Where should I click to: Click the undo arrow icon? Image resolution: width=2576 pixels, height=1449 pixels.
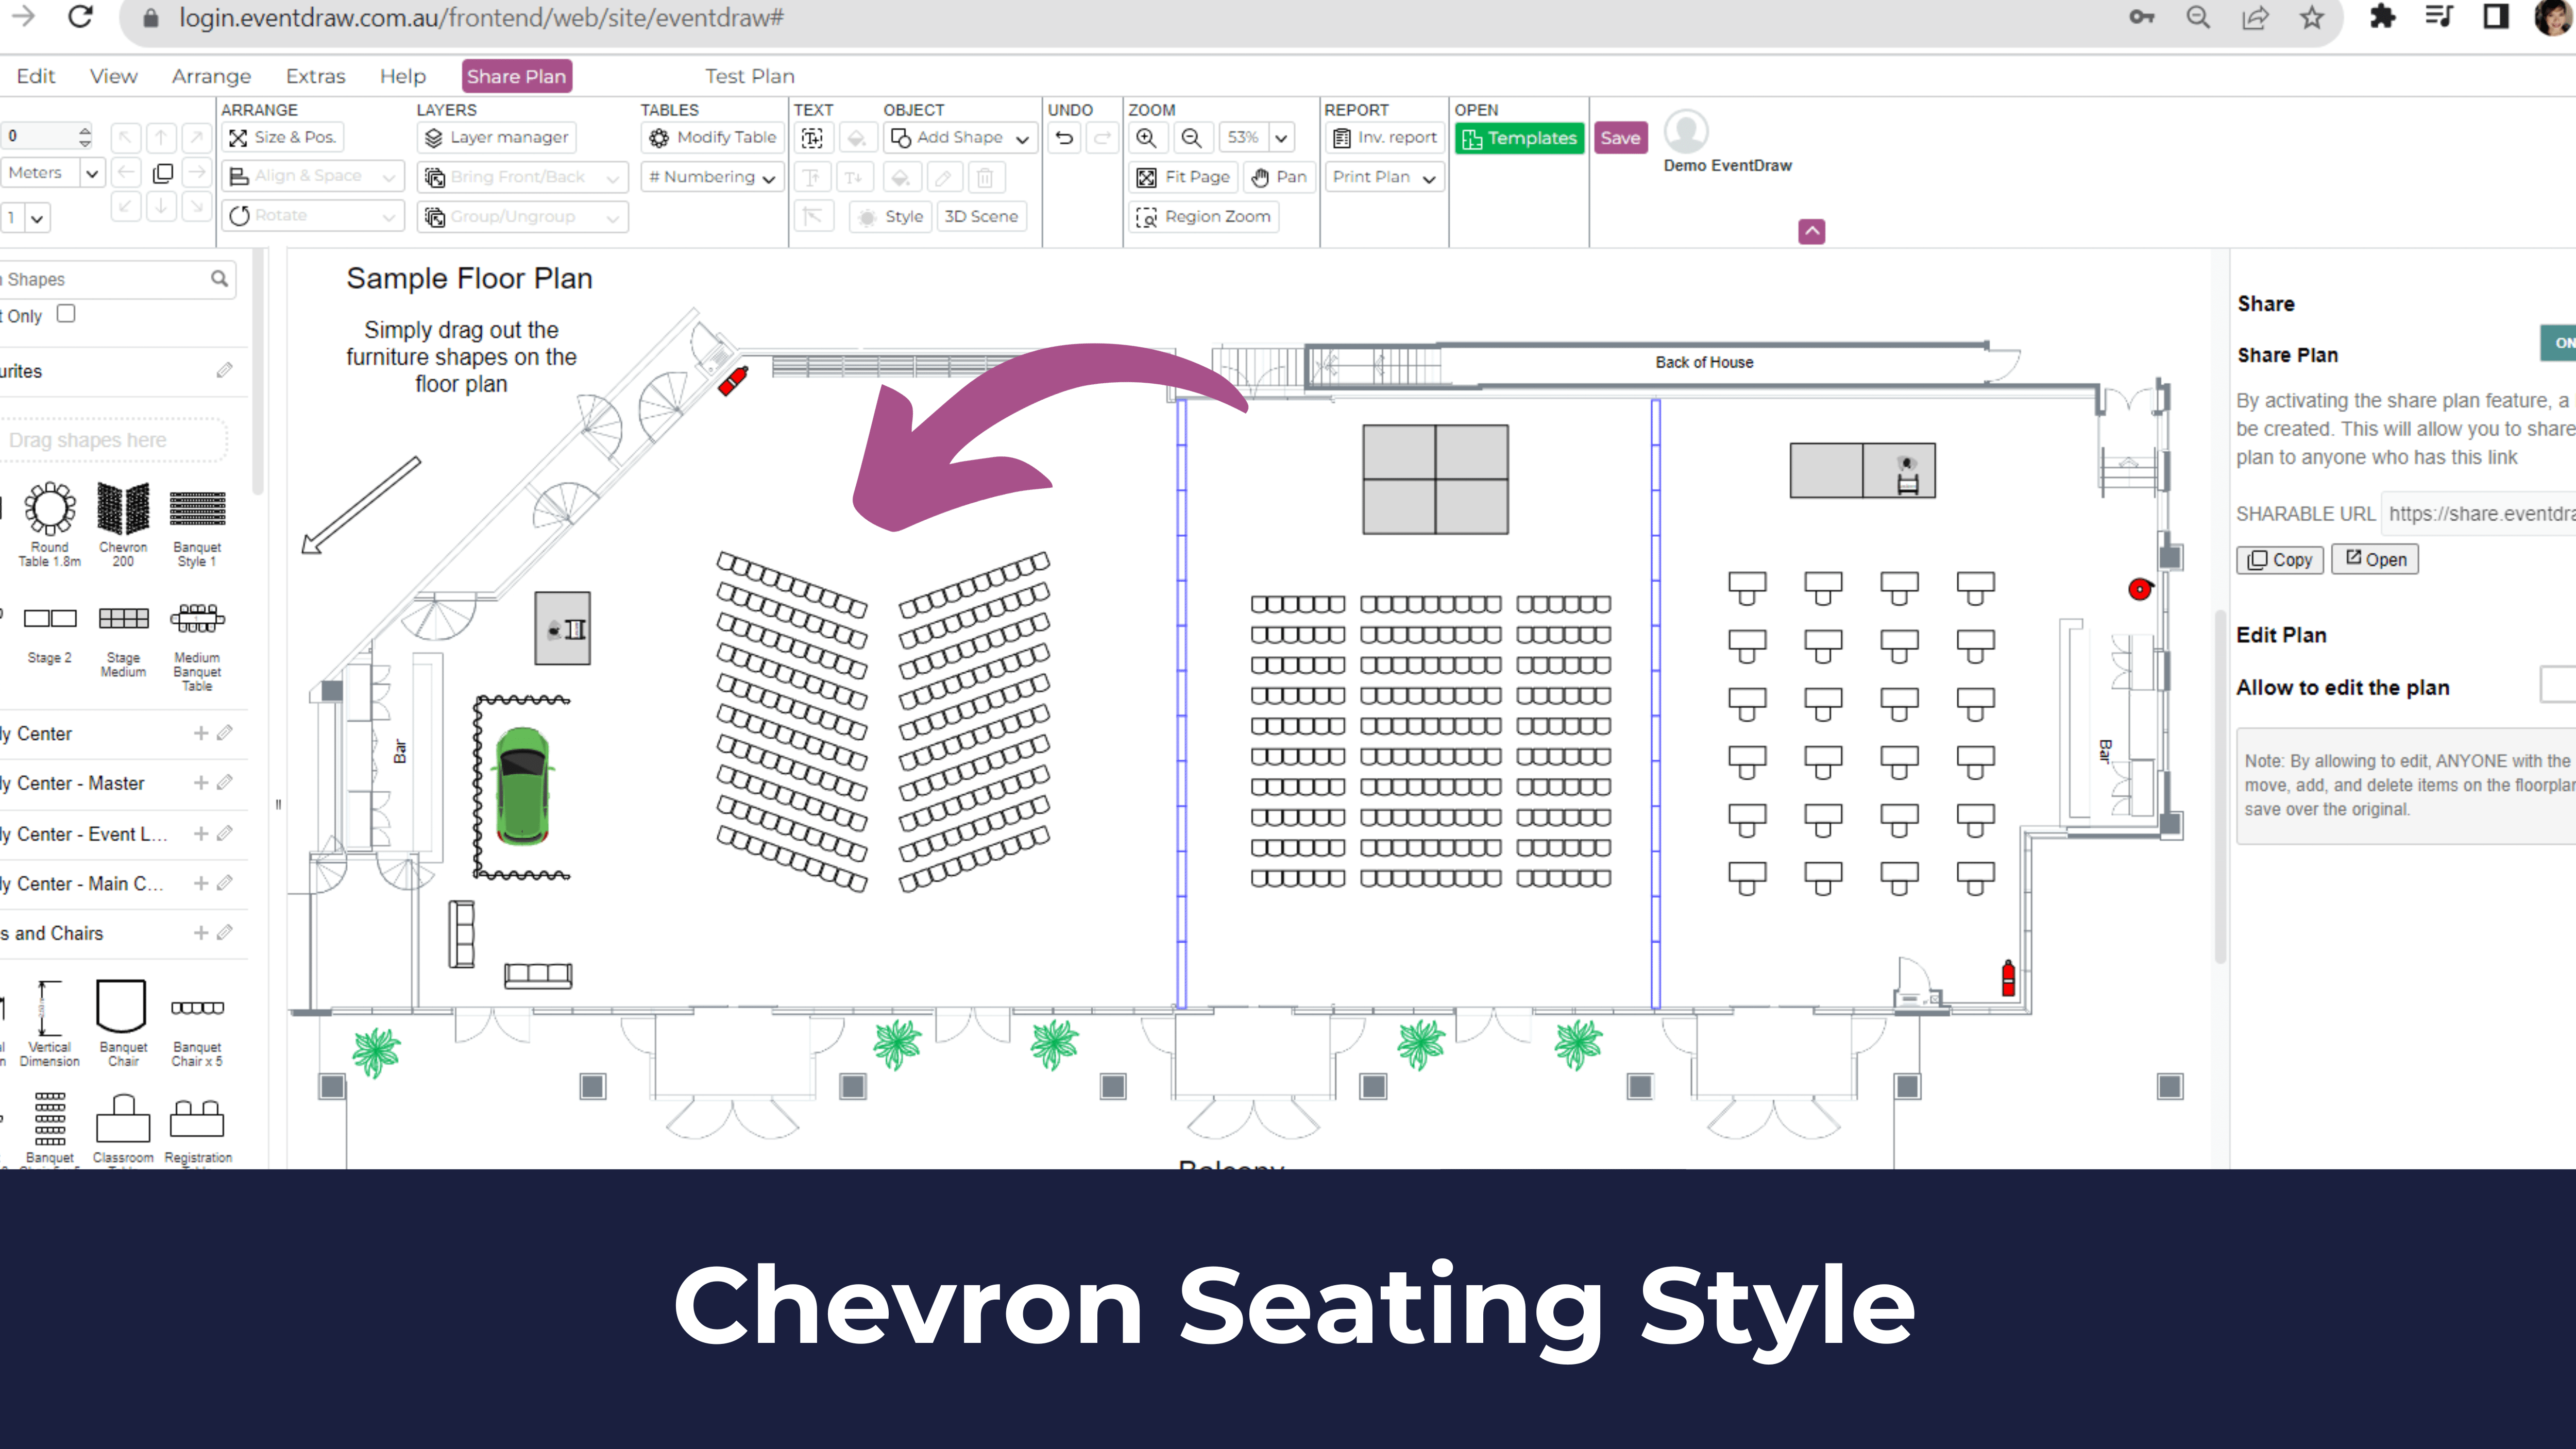pyautogui.click(x=1065, y=138)
